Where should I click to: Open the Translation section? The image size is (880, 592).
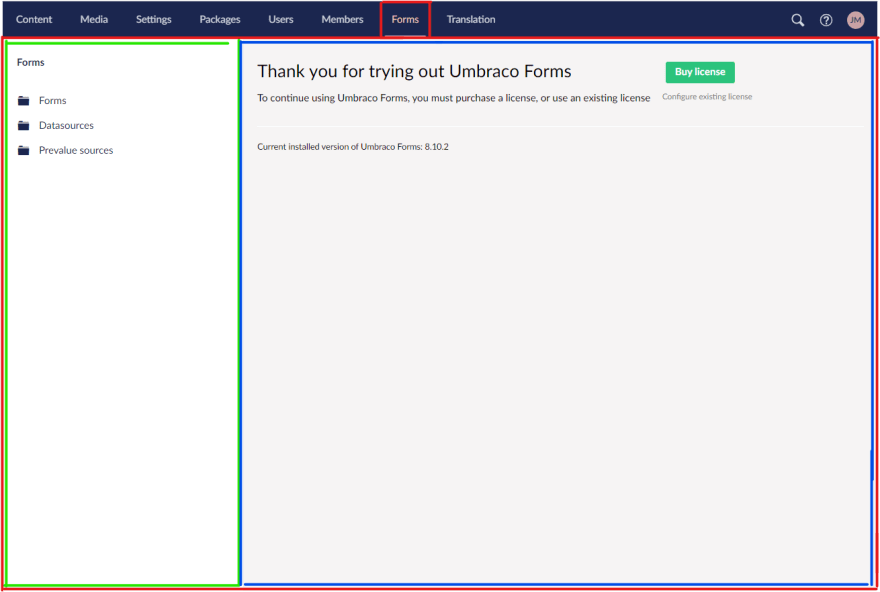click(x=471, y=19)
